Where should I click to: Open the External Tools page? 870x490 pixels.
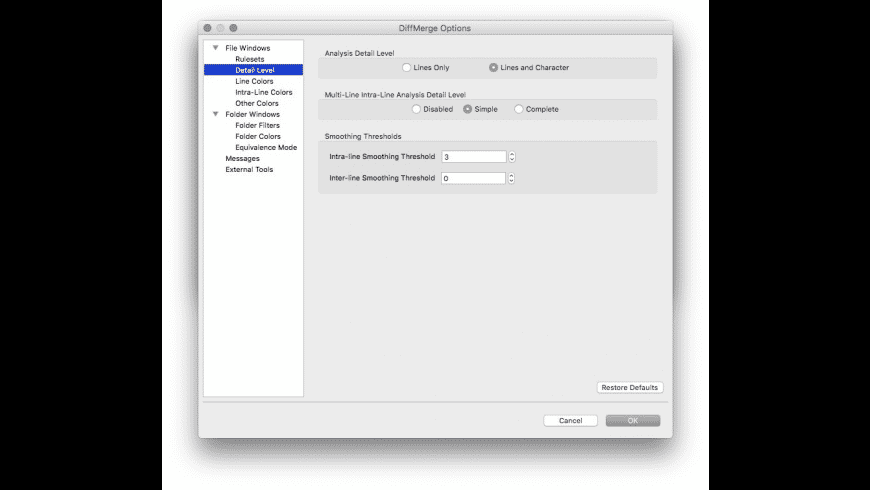tap(249, 170)
